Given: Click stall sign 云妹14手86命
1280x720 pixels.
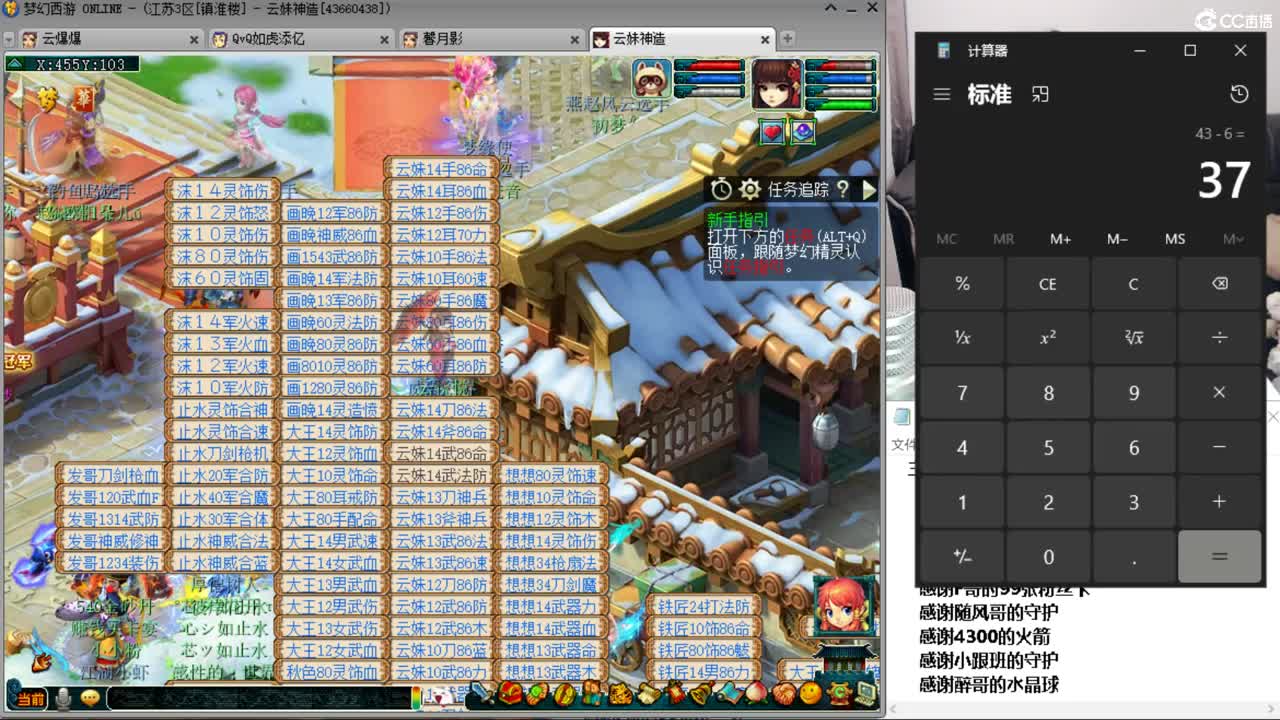Looking at the screenshot, I should 441,169.
